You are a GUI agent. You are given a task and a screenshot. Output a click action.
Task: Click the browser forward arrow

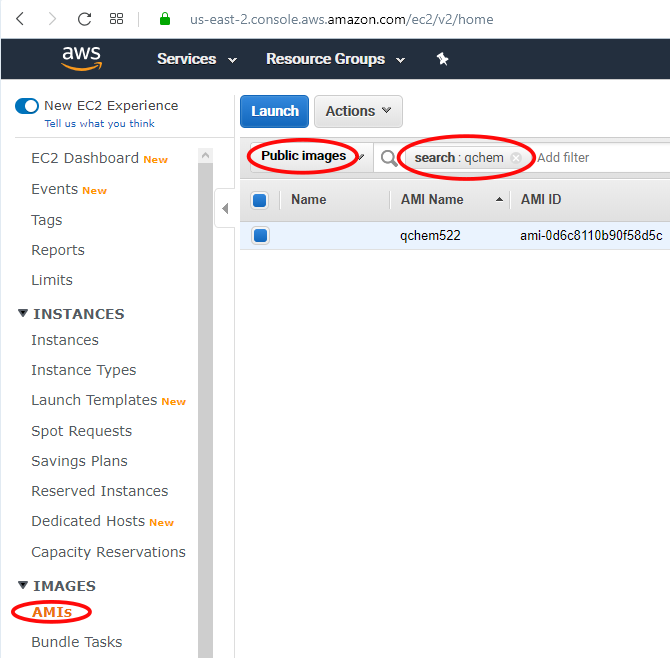[52, 19]
